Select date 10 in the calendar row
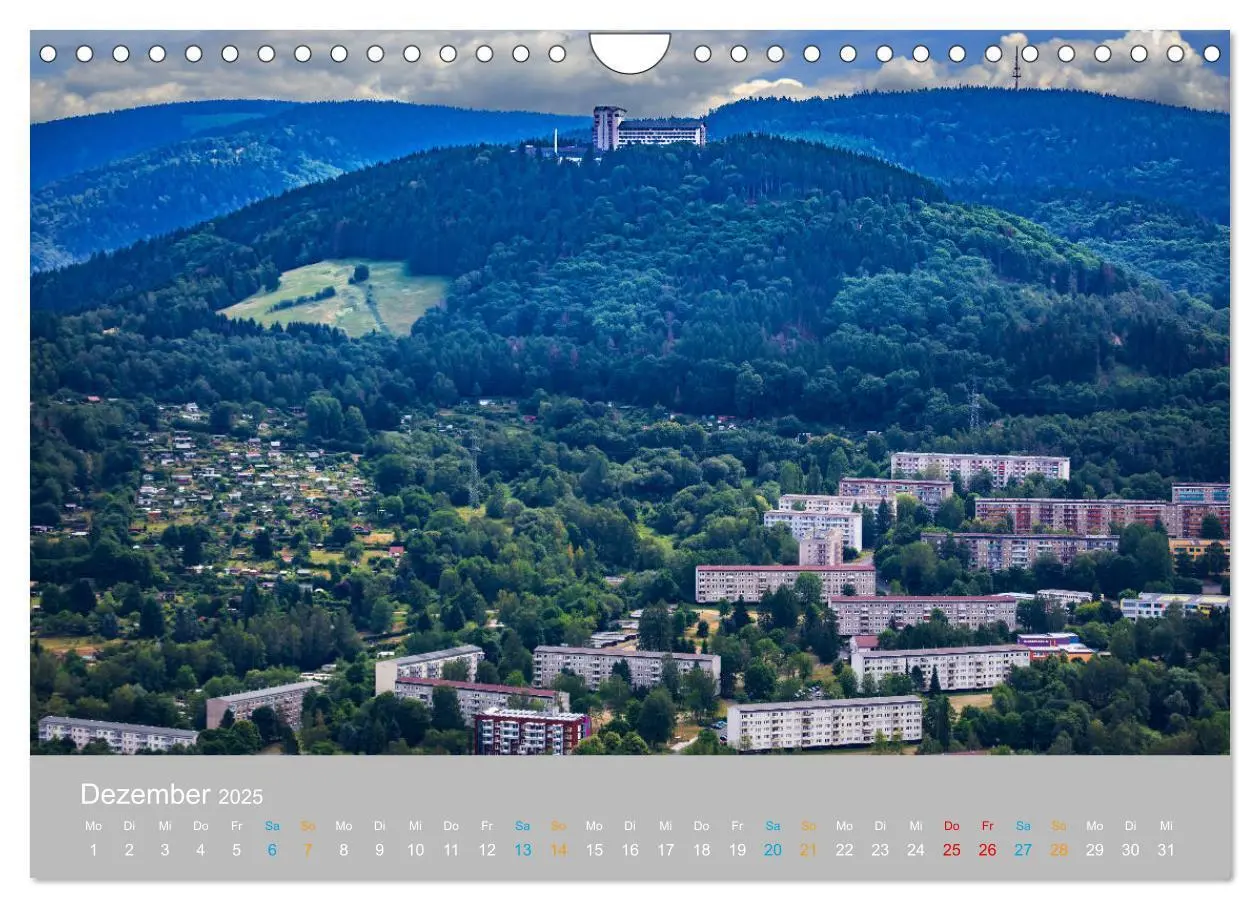This screenshot has height=908, width=1260. [415, 850]
